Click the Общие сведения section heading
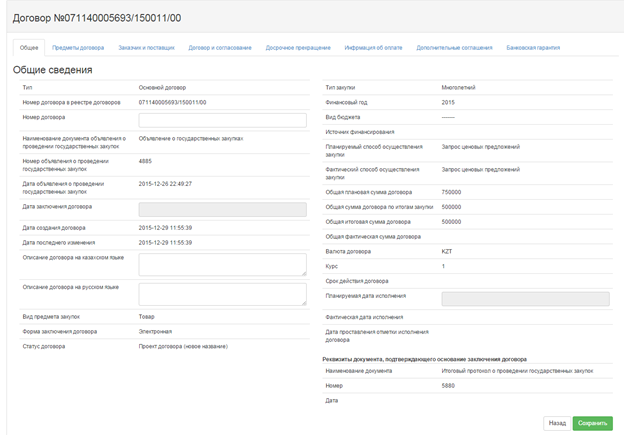624x435 pixels. point(53,70)
